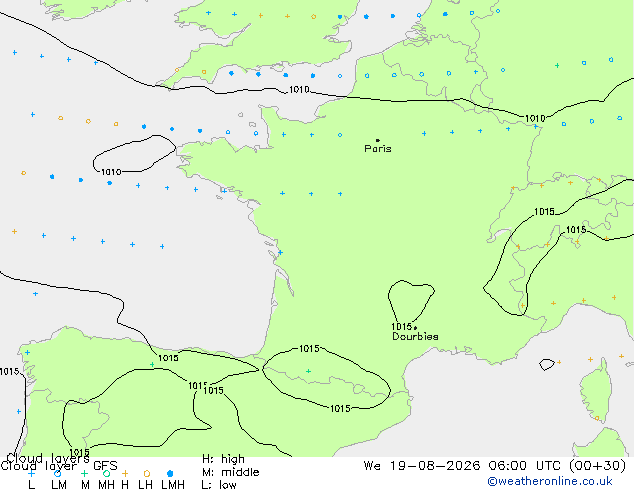Open the weatheronline.co.uk copyright link

tap(549, 481)
